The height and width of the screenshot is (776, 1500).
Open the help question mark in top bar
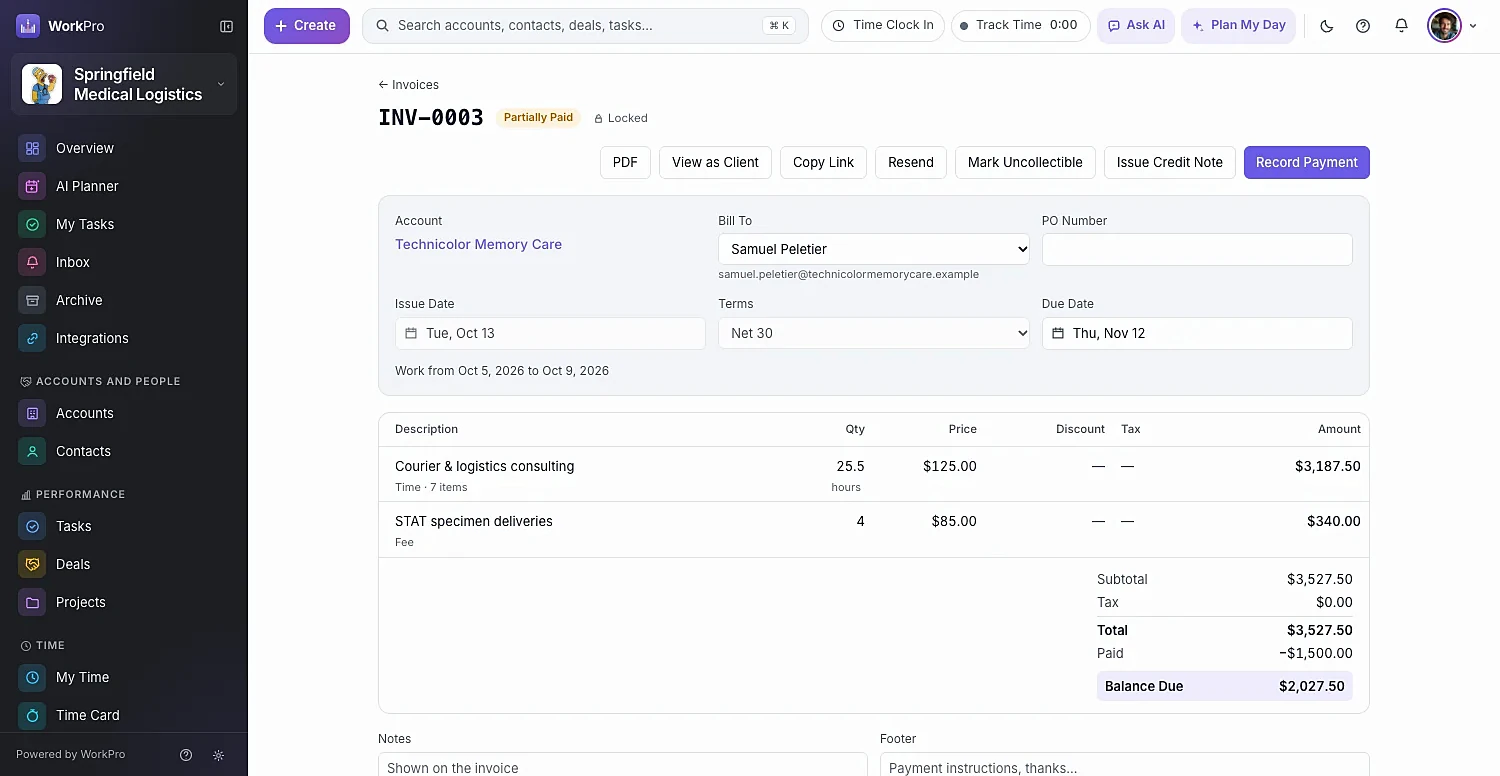(x=1363, y=26)
